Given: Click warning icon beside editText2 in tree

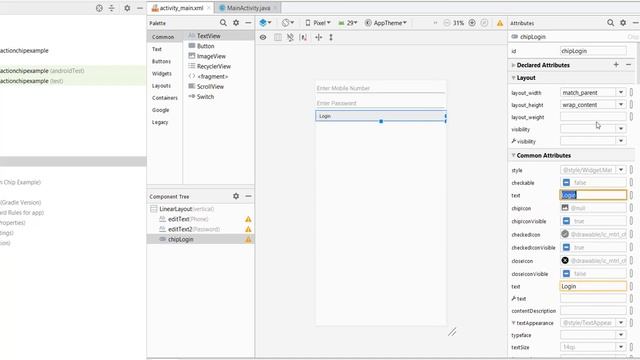Looking at the screenshot, I should [248, 229].
